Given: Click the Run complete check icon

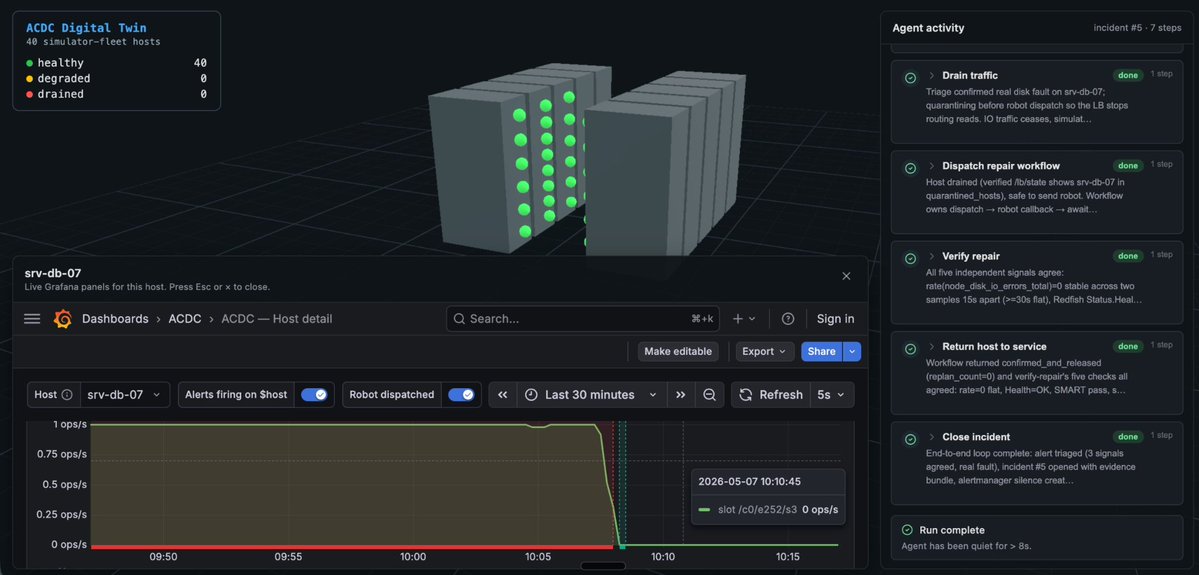Looking at the screenshot, I should [x=908, y=530].
